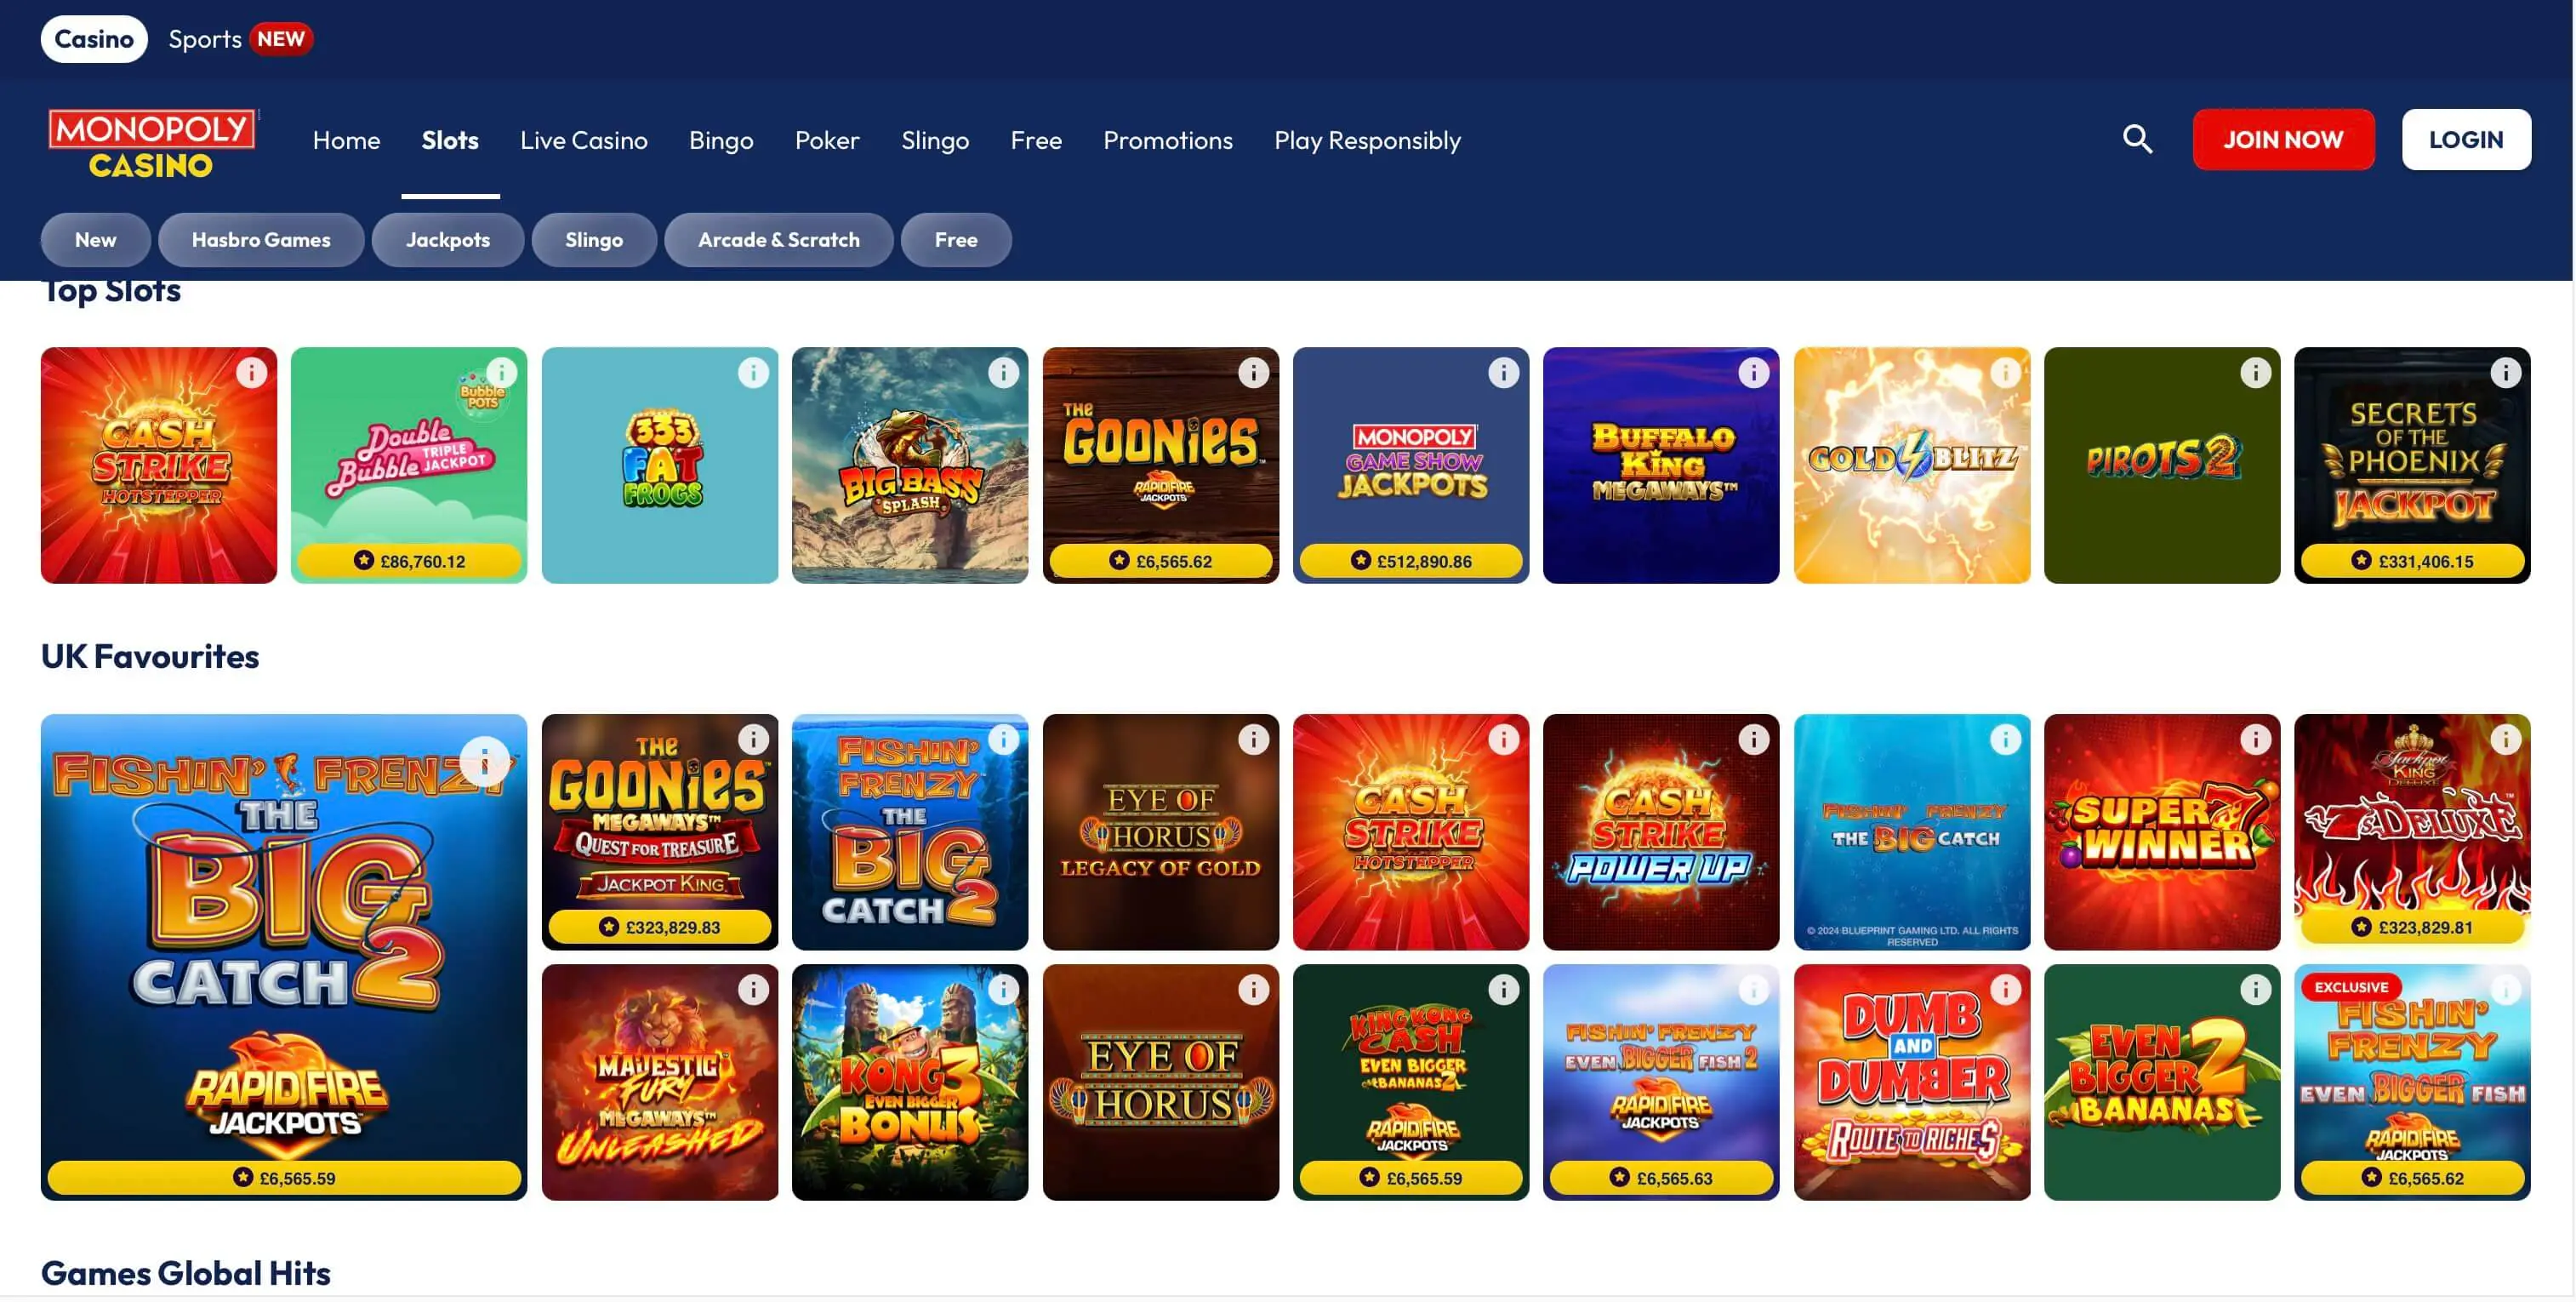The width and height of the screenshot is (2576, 1302).
Task: Open info for Dumb and Dumber Route to Riches
Action: (2005, 990)
